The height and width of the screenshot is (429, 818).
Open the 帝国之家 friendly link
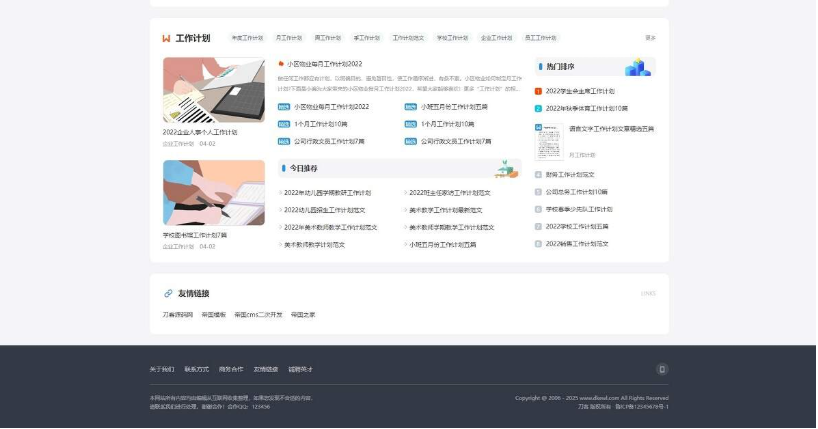pyautogui.click(x=303, y=315)
